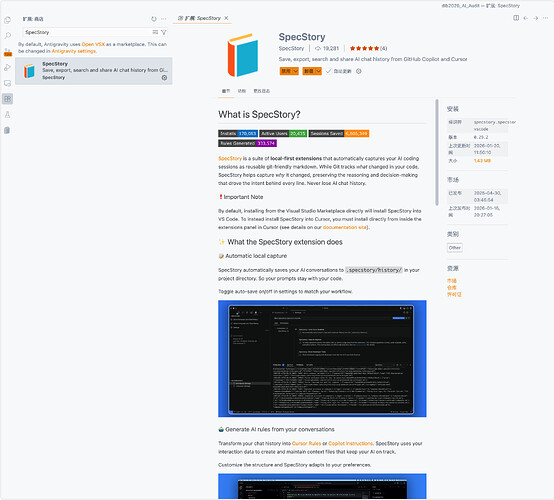Open the Testing flask view
Image resolution: width=554 pixels, height=500 pixels.
click(x=7, y=114)
